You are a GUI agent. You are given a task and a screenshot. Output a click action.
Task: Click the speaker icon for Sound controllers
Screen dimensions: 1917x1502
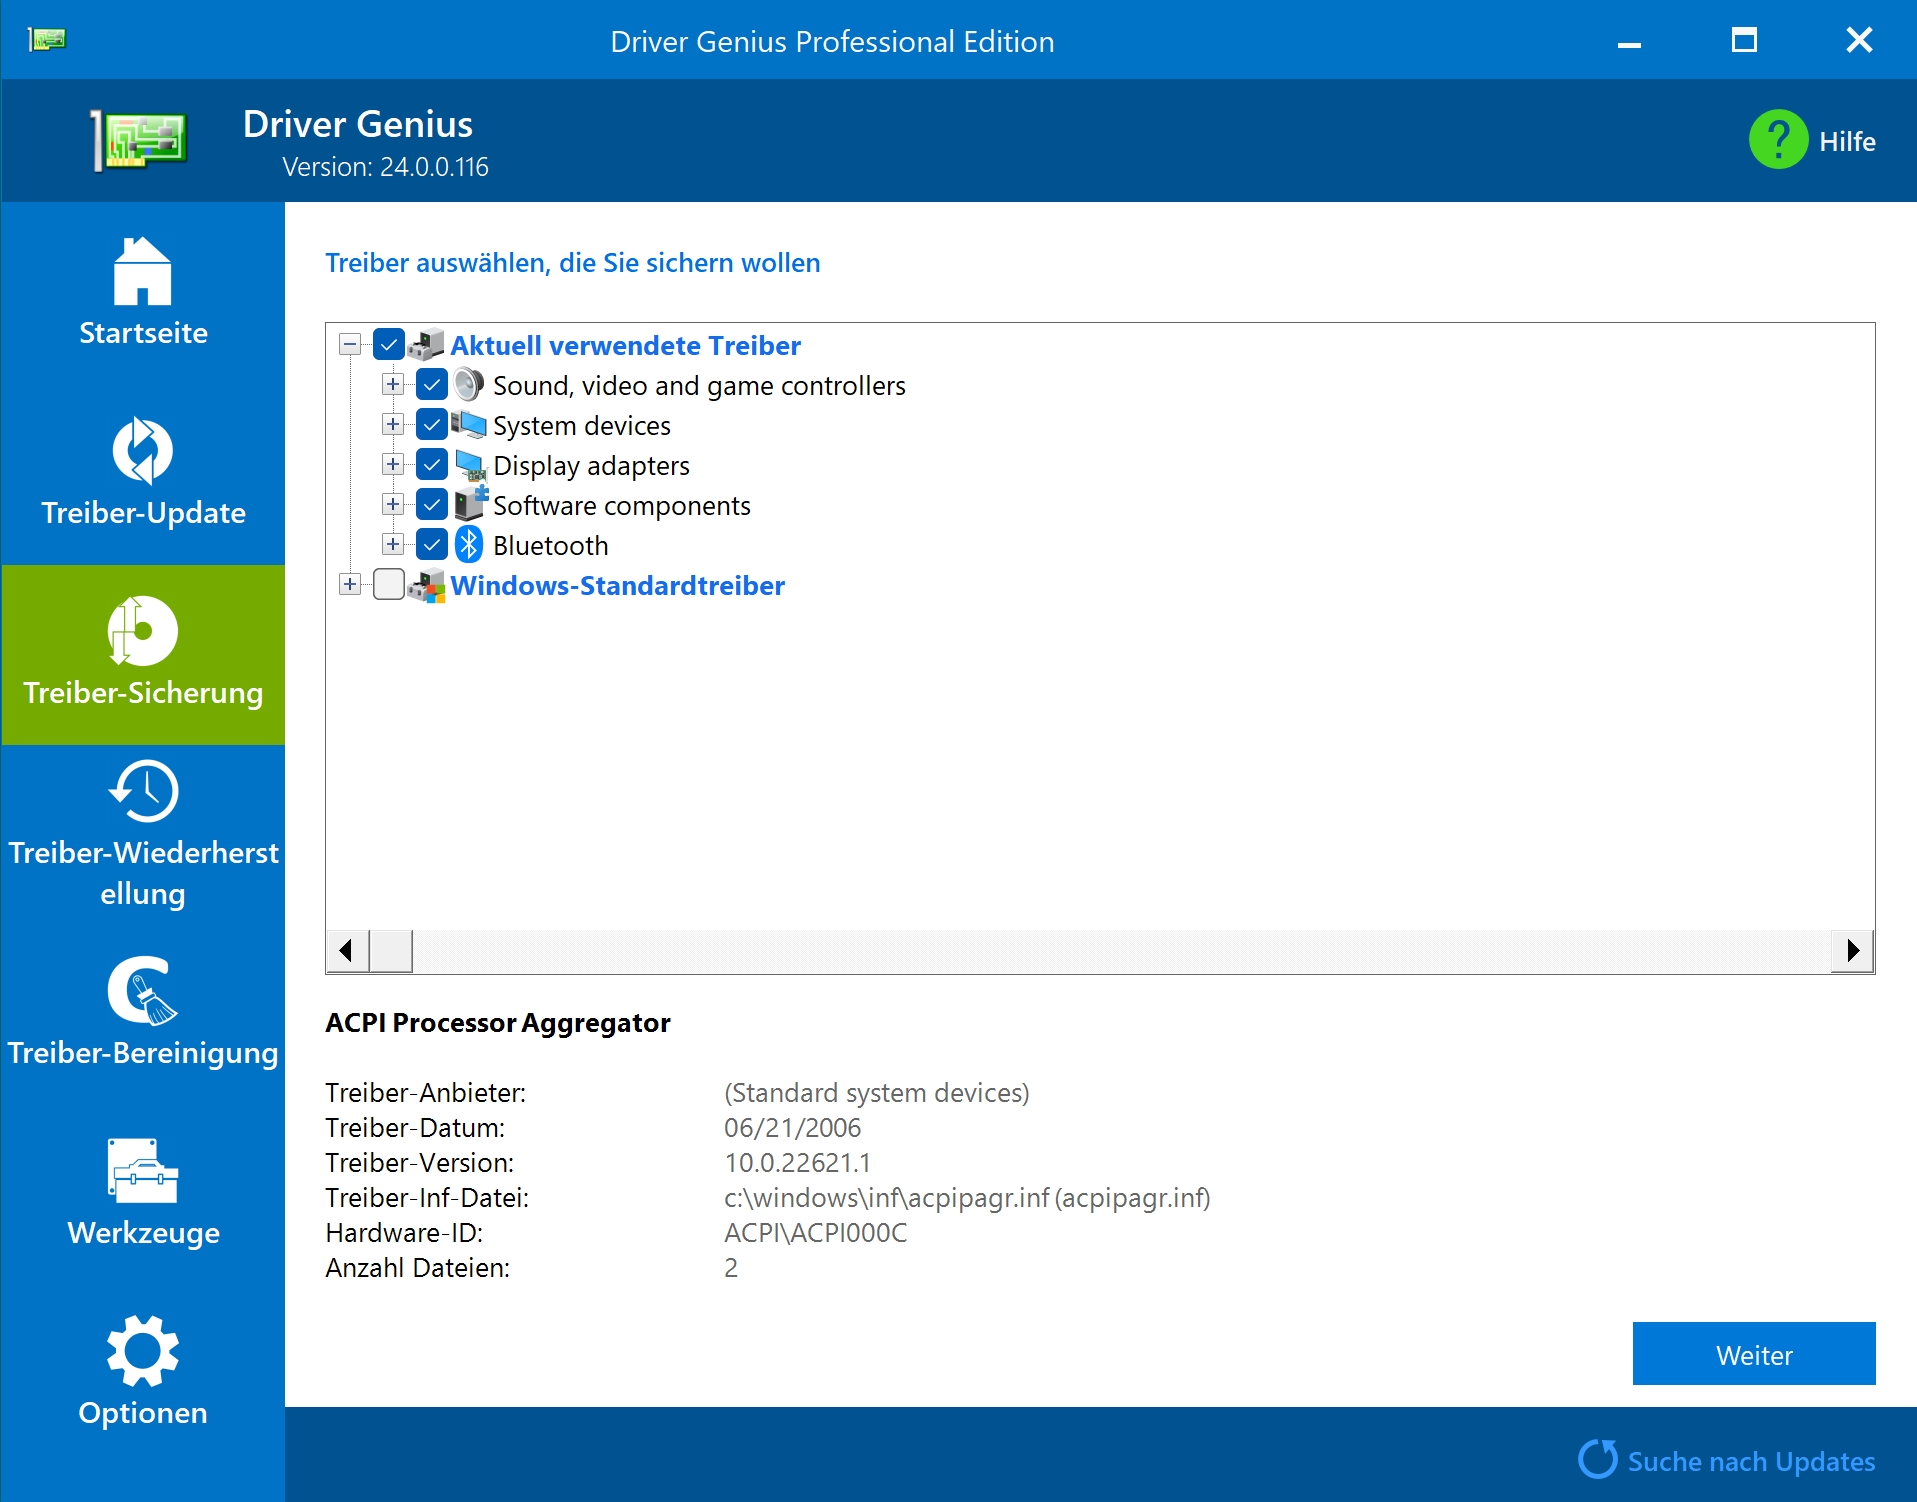pos(469,385)
